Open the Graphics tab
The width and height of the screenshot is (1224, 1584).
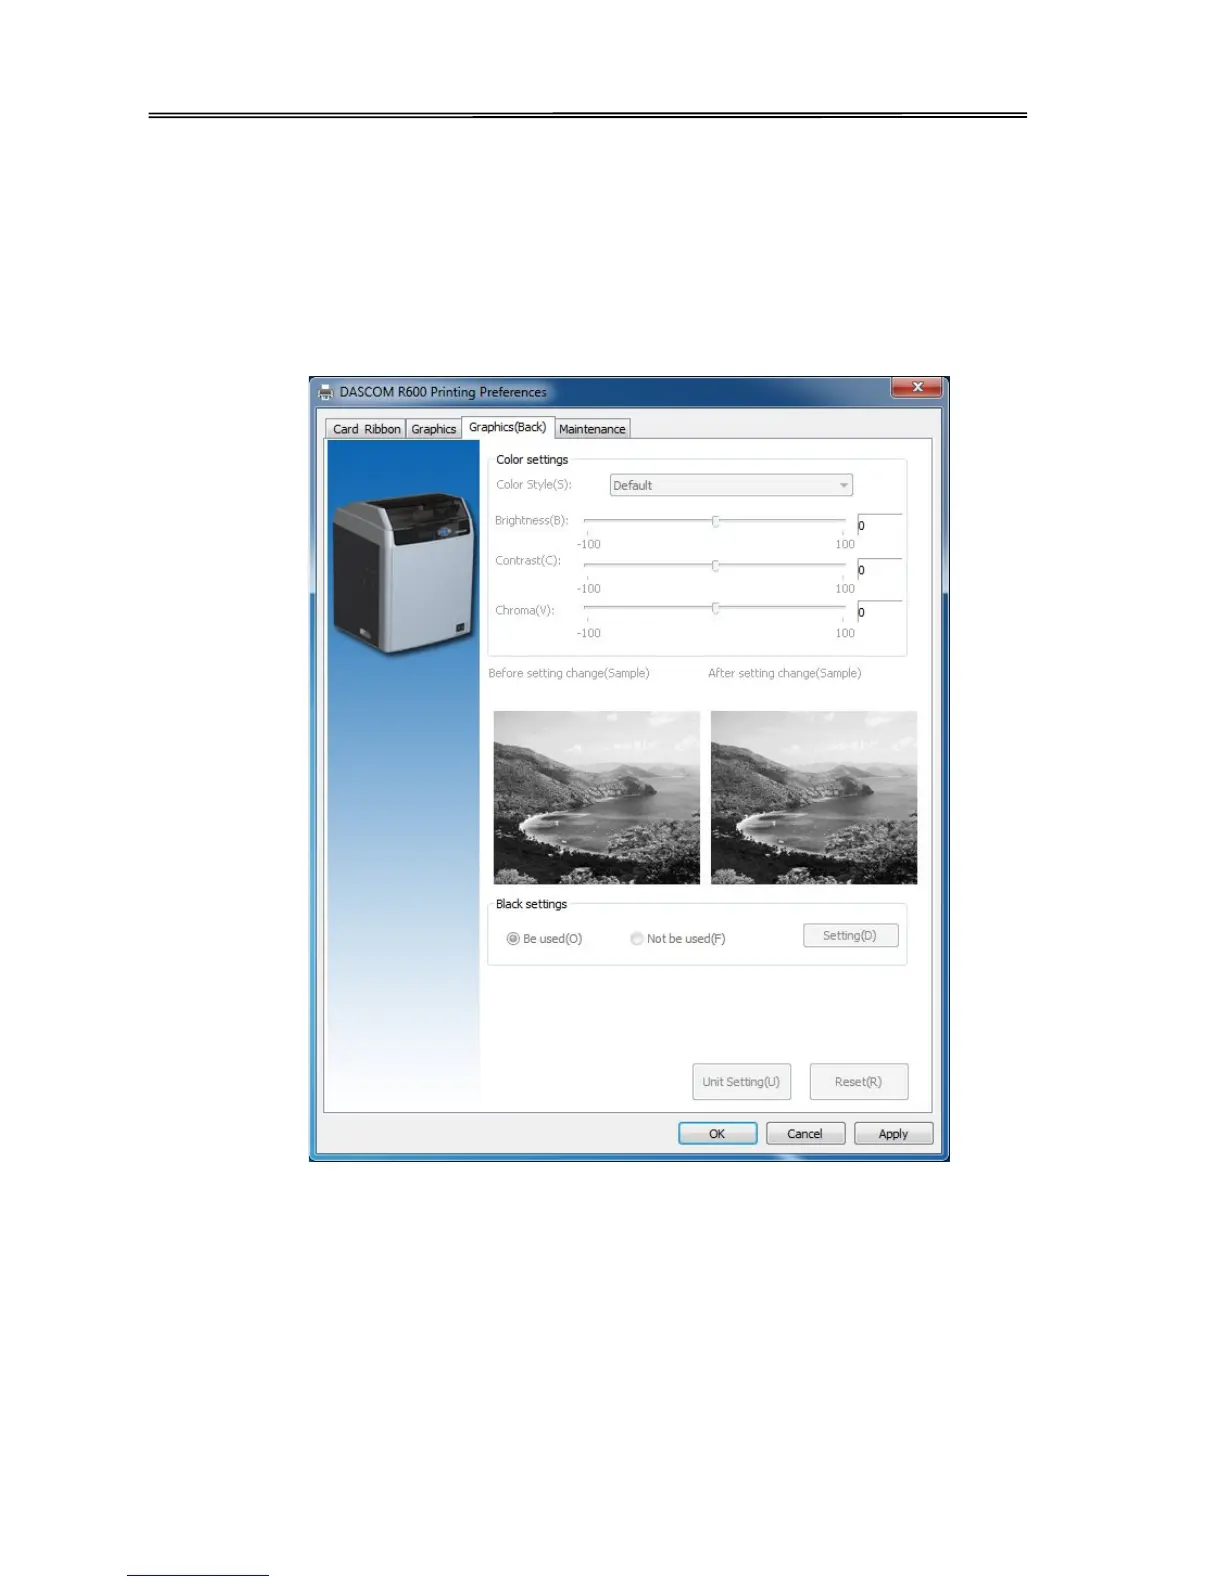(434, 429)
